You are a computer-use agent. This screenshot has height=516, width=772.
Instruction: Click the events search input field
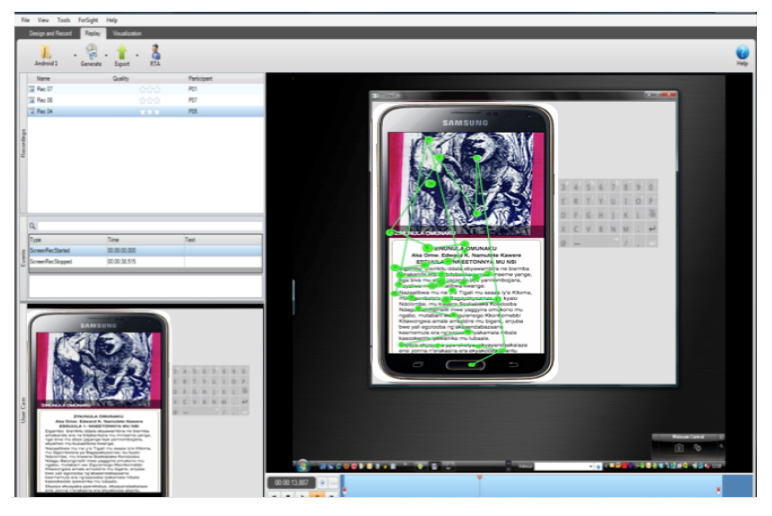point(150,227)
